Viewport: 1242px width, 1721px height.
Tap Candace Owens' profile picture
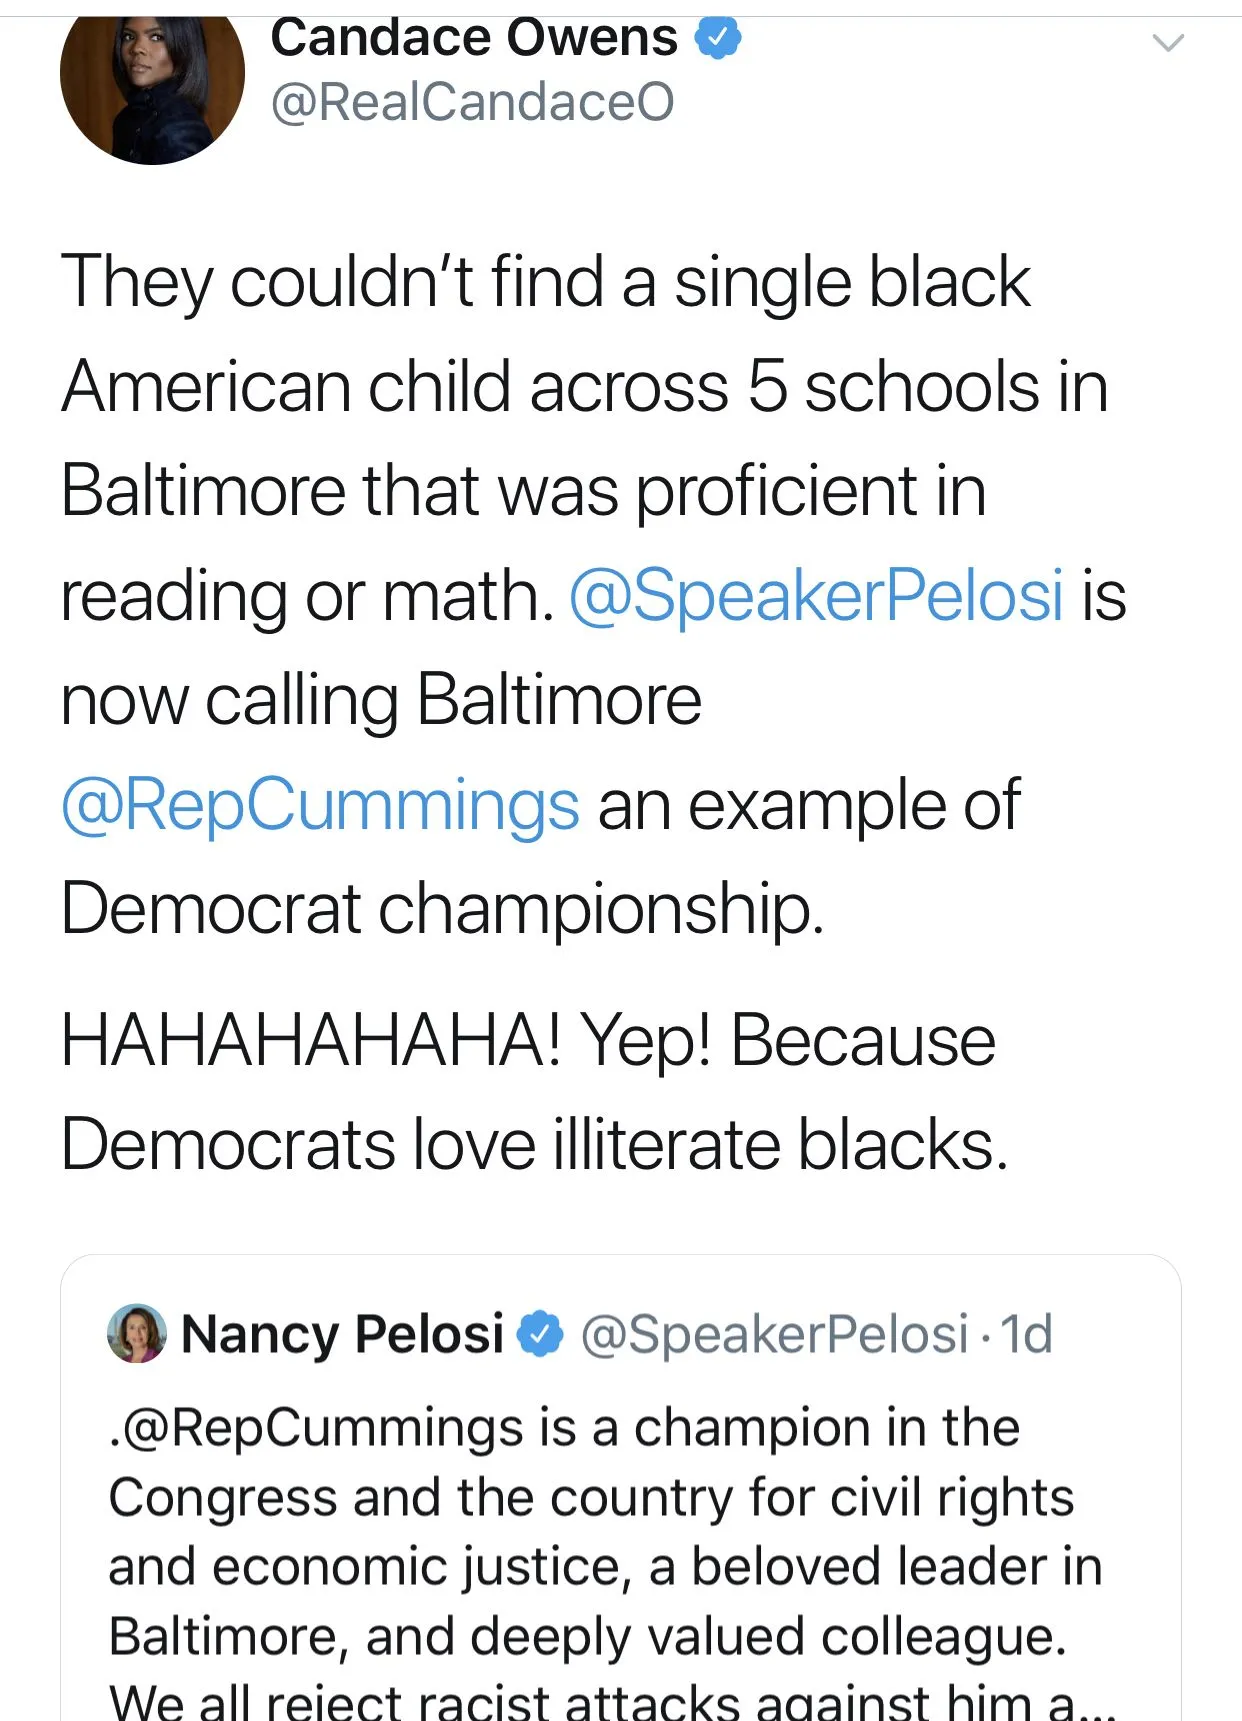[x=152, y=82]
